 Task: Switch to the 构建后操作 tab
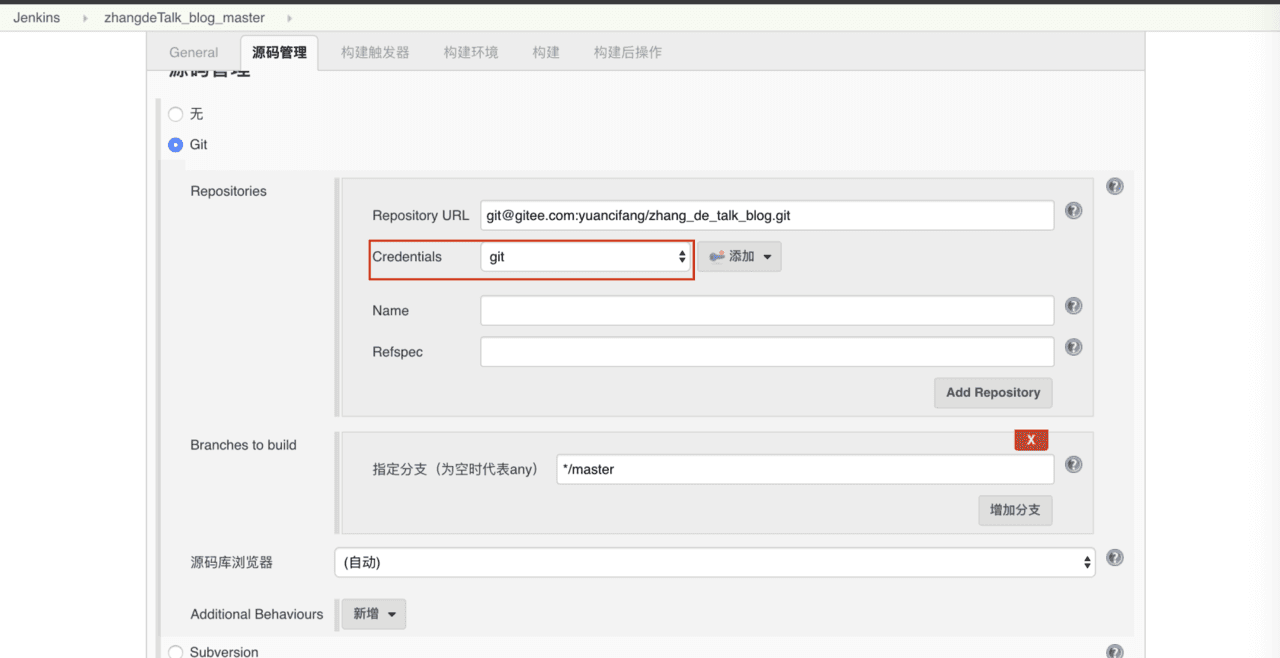pyautogui.click(x=628, y=53)
